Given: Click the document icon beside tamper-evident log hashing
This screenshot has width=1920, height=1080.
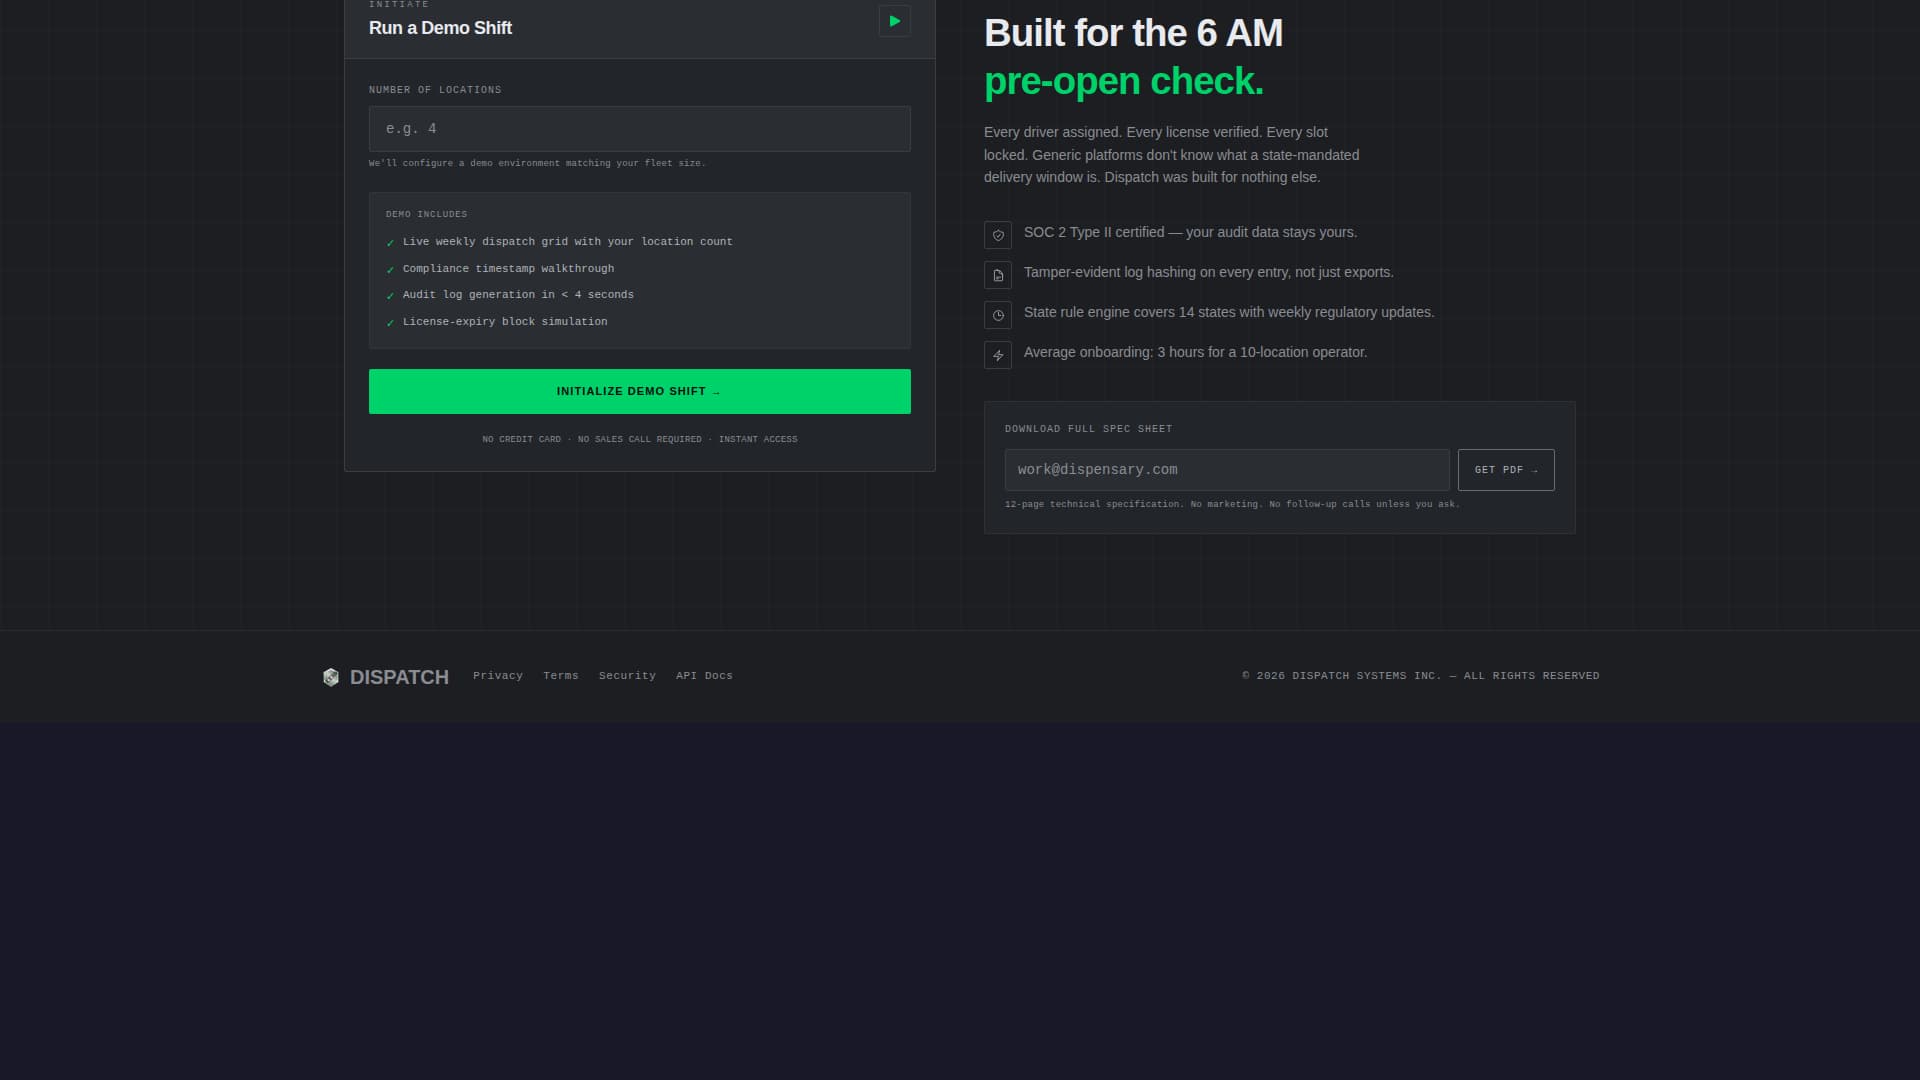Looking at the screenshot, I should [x=998, y=275].
